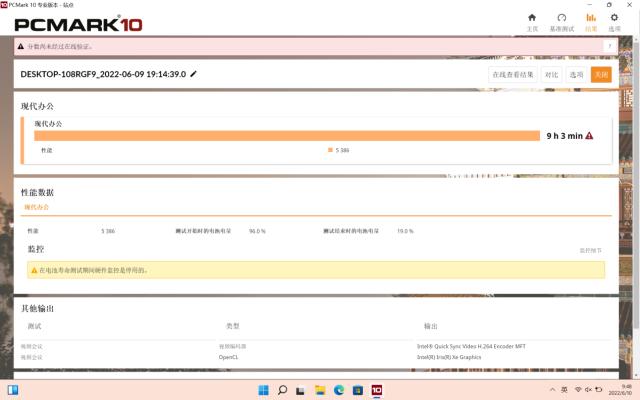Screen dimensions: 640x400
Task: Open the taskbar clock and date
Action: (x=620, y=390)
